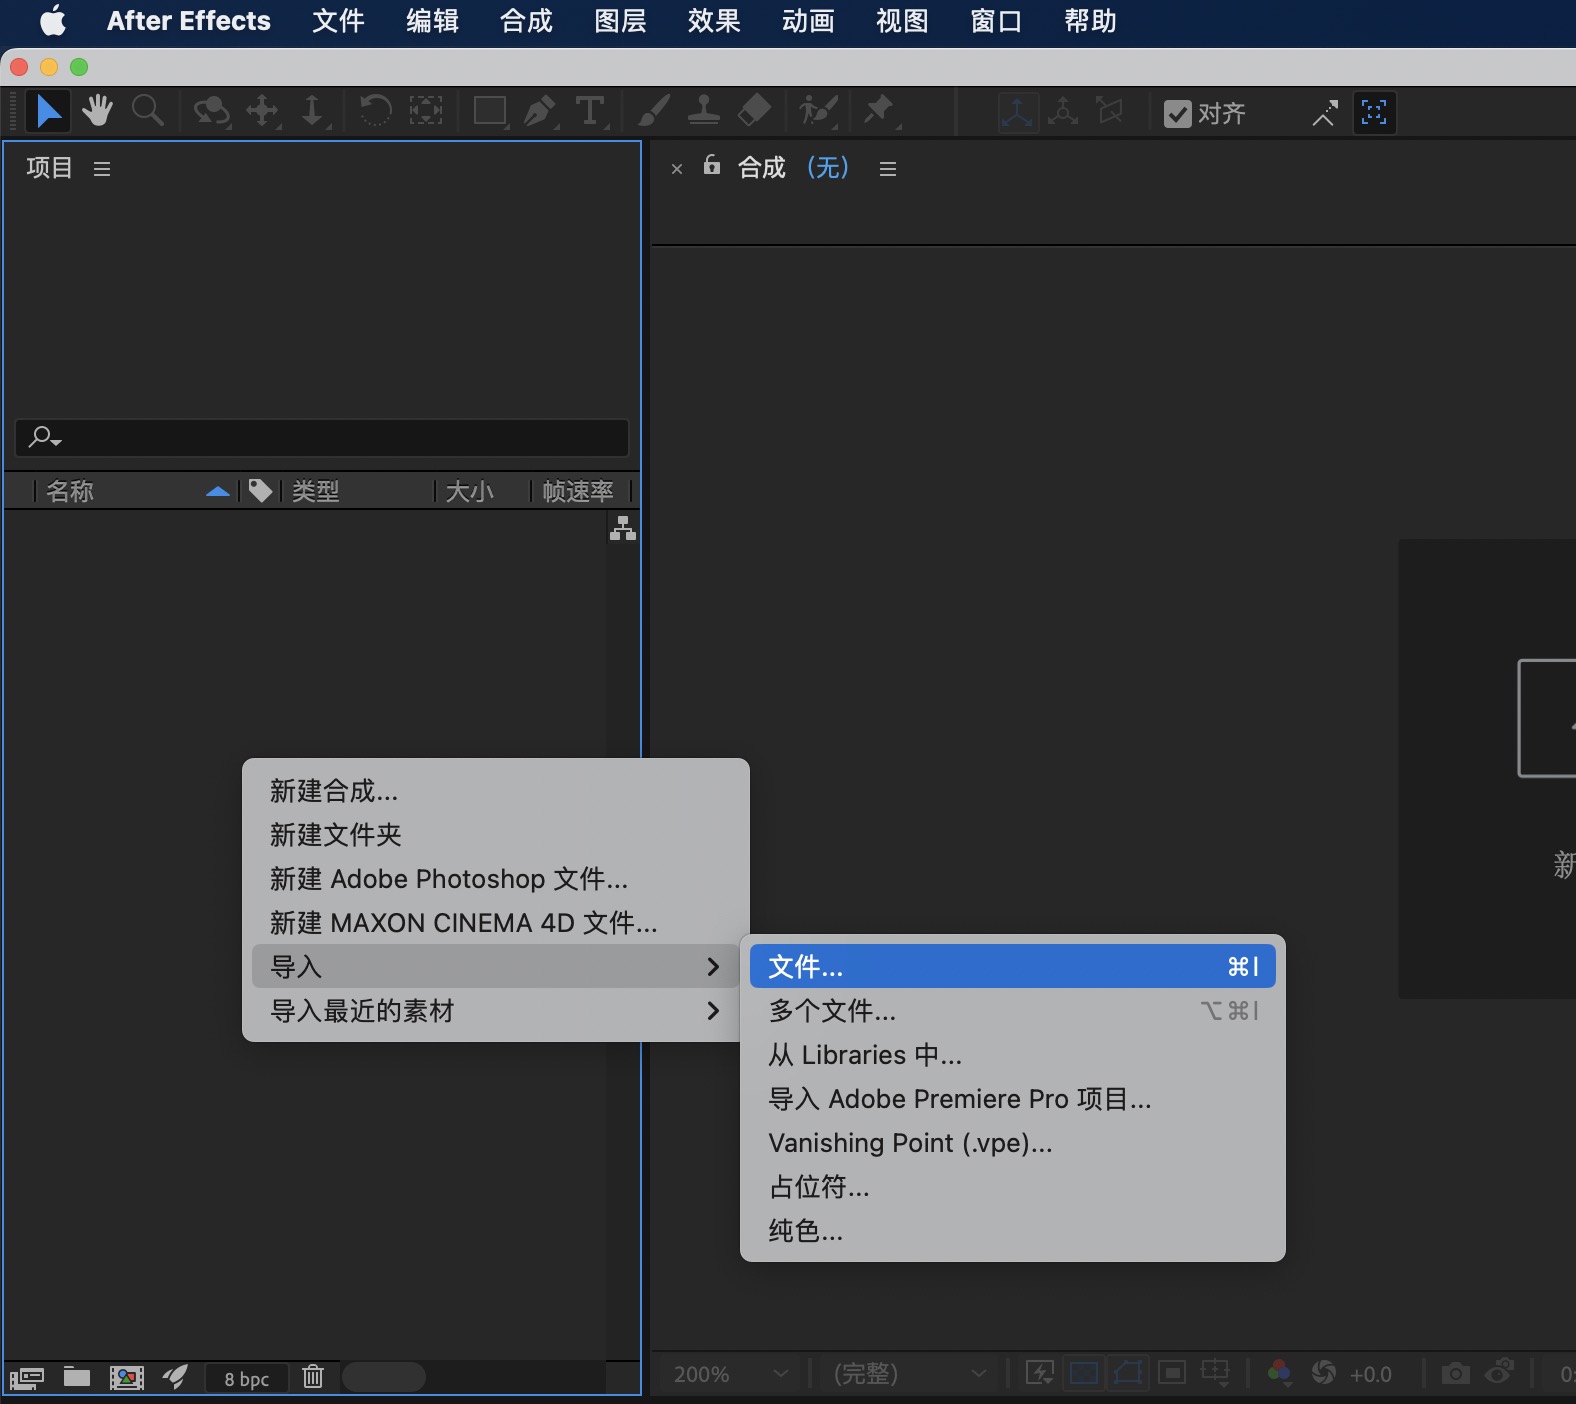The width and height of the screenshot is (1576, 1404).
Task: Sort project items by 大小 column
Action: coord(470,491)
